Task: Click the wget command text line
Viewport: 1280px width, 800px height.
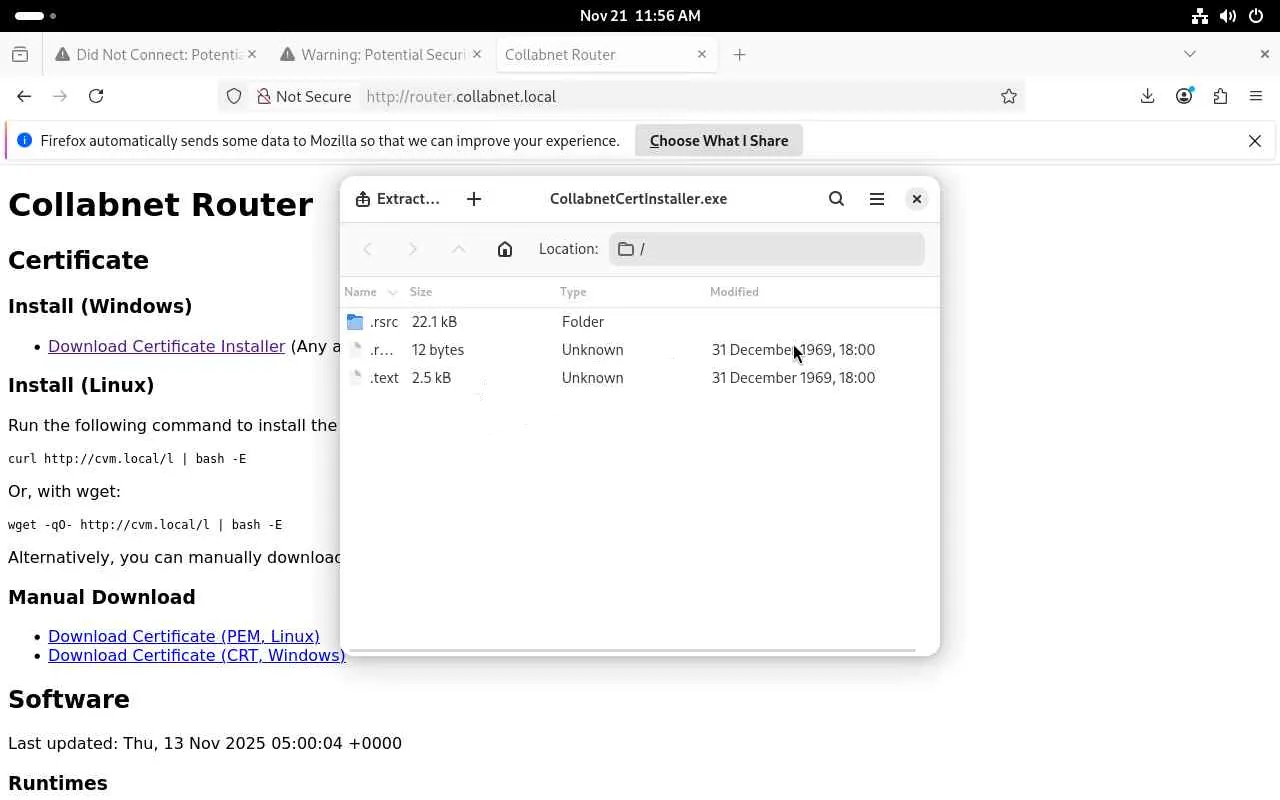Action: click(145, 525)
